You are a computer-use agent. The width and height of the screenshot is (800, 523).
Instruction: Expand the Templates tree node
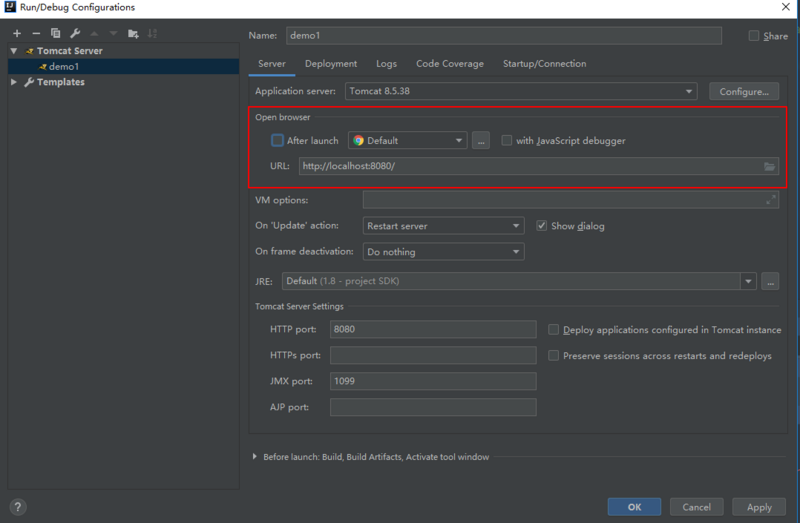tap(14, 82)
